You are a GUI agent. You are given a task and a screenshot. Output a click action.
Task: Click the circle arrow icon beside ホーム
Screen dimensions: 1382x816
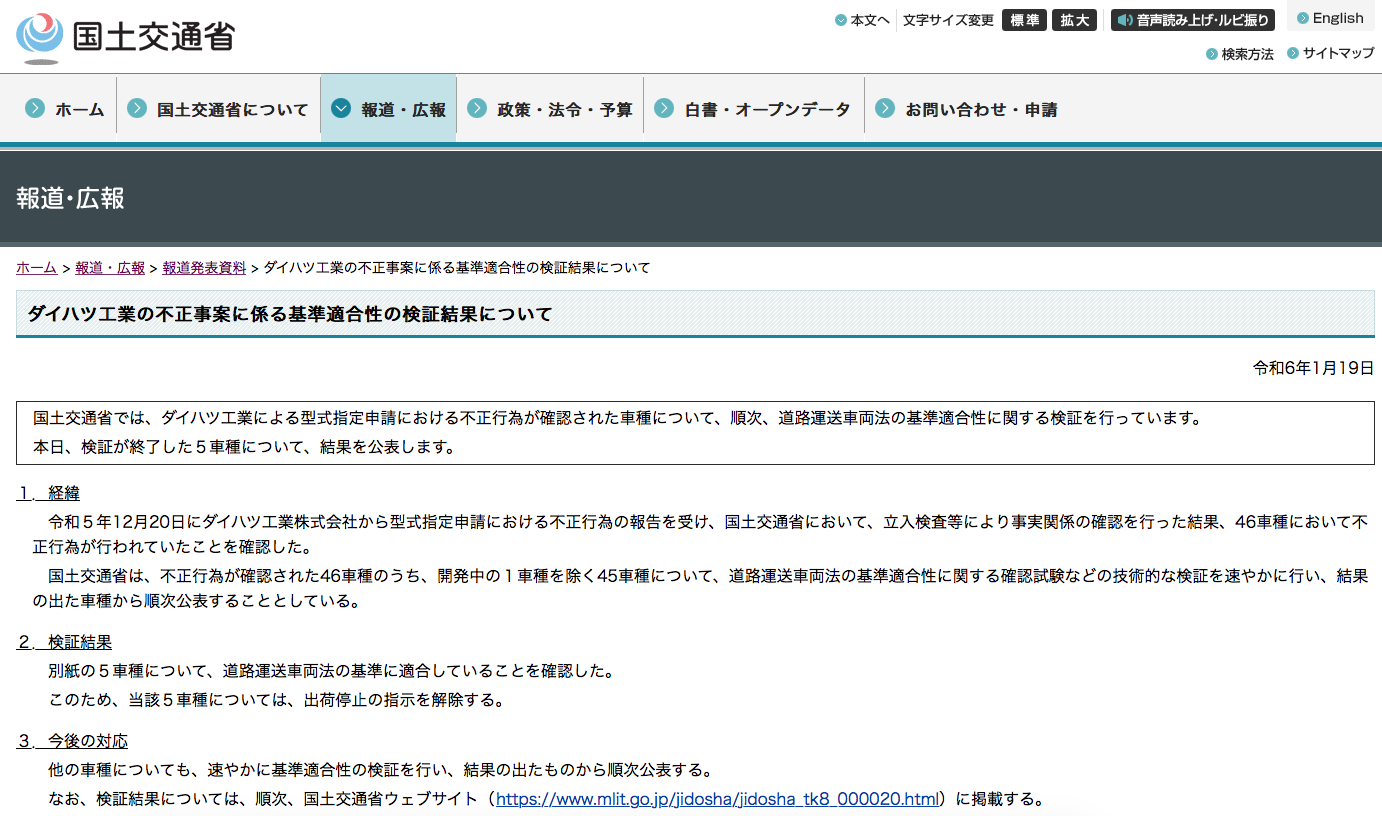[35, 108]
